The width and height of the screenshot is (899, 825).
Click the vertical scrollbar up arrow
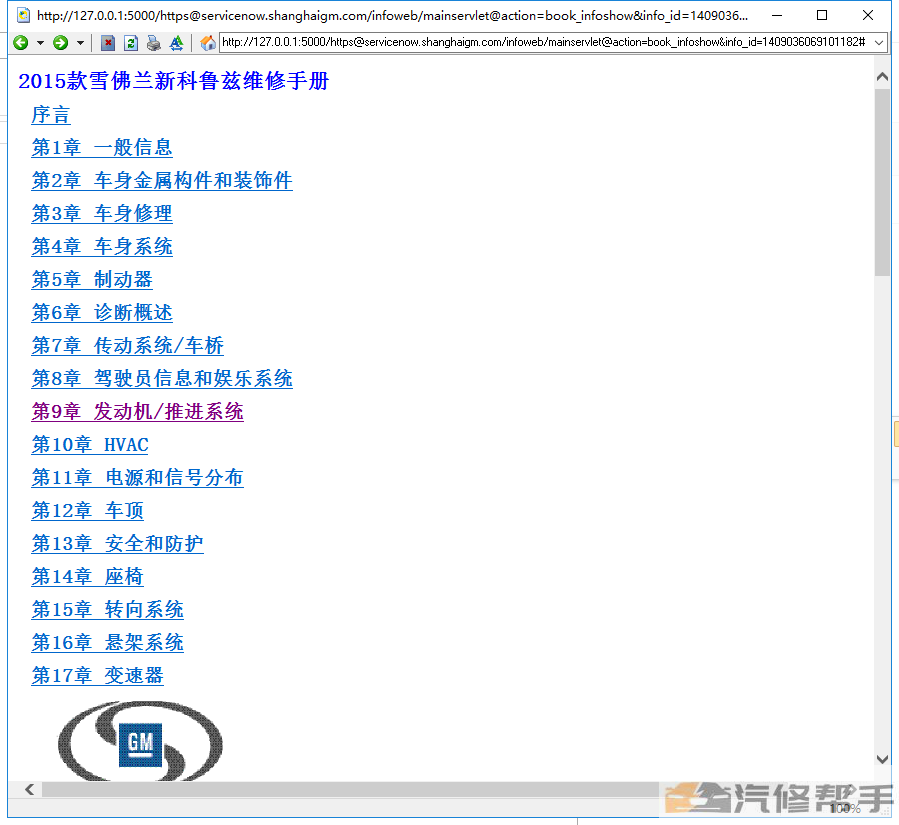tap(882, 77)
